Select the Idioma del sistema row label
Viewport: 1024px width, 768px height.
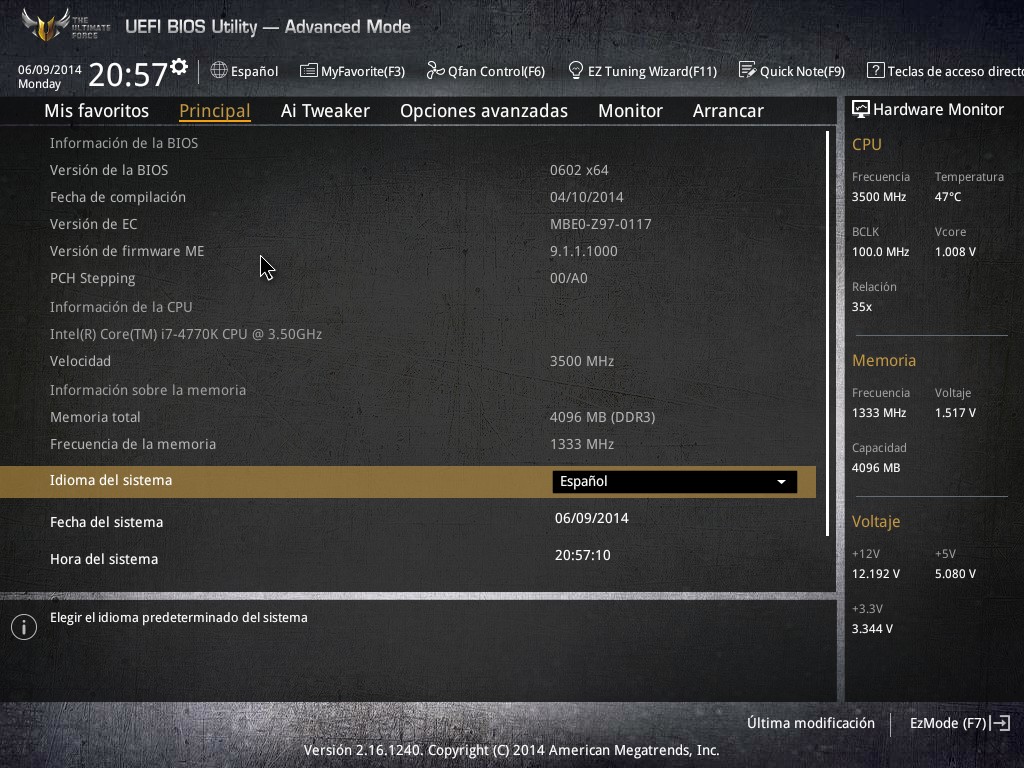tap(111, 480)
